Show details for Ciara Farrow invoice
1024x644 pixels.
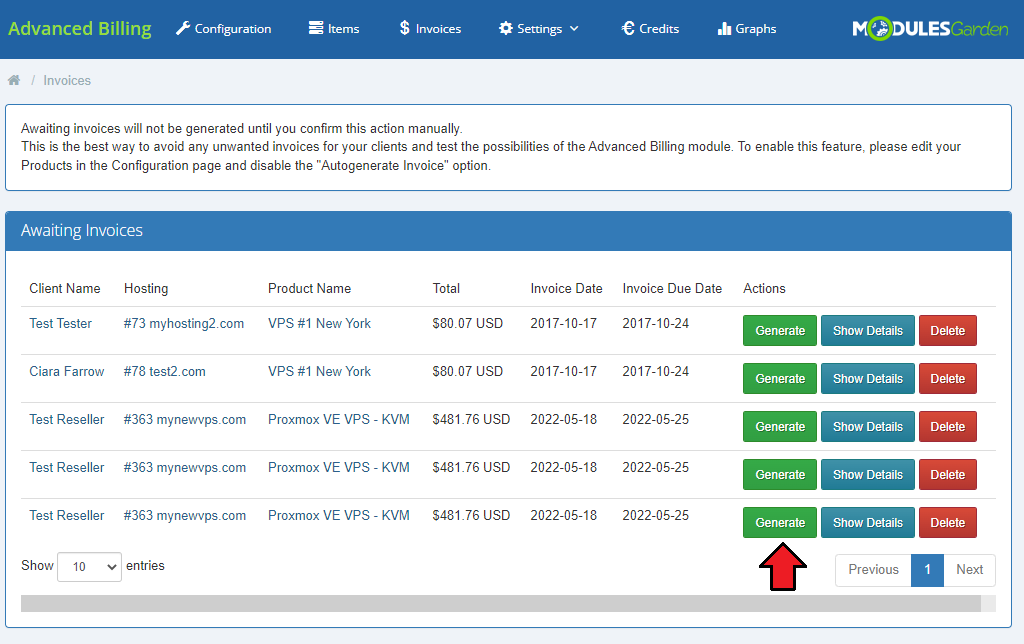867,379
